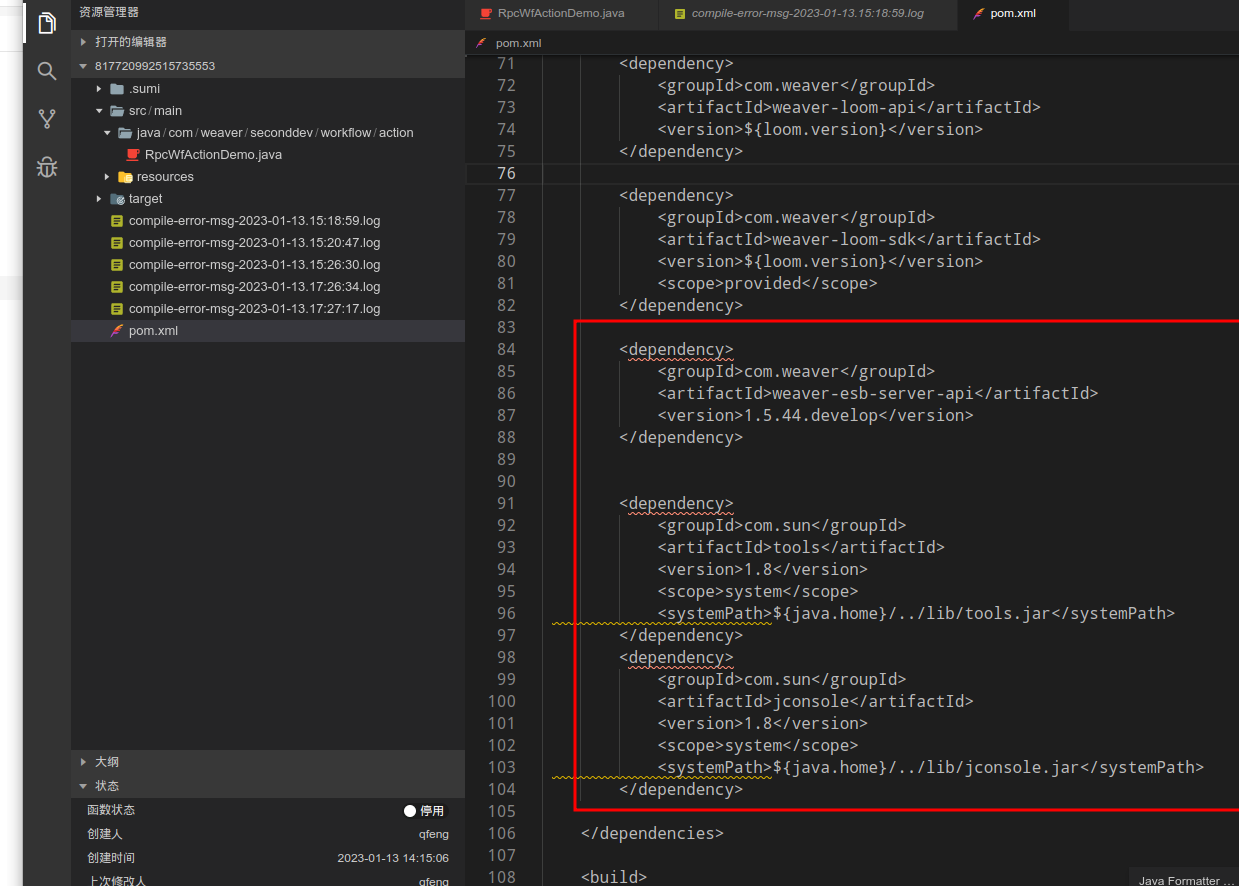This screenshot has width=1239, height=886.
Task: Click log file icon of compile-error-msg-2023-01-13.17:26:34.log
Action: 117,287
